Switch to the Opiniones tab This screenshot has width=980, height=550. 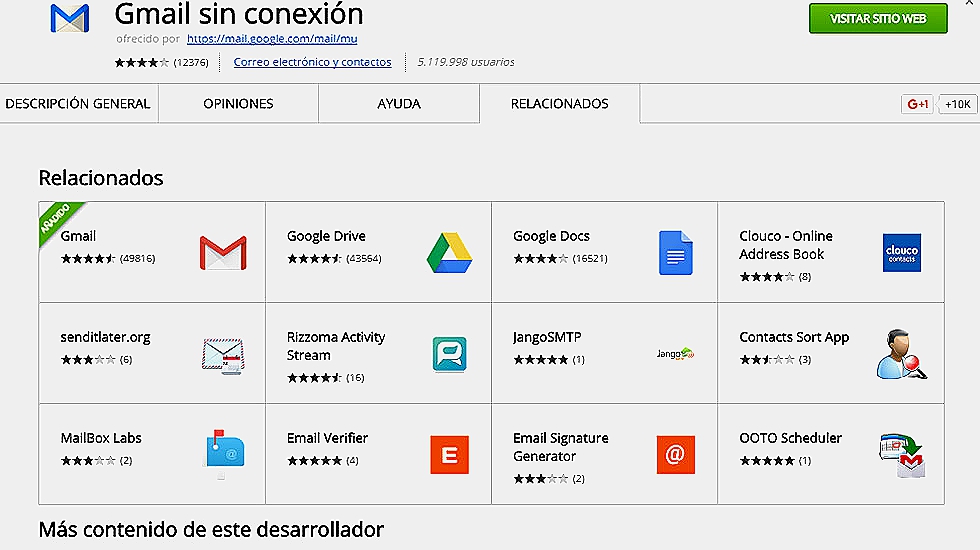pos(238,104)
